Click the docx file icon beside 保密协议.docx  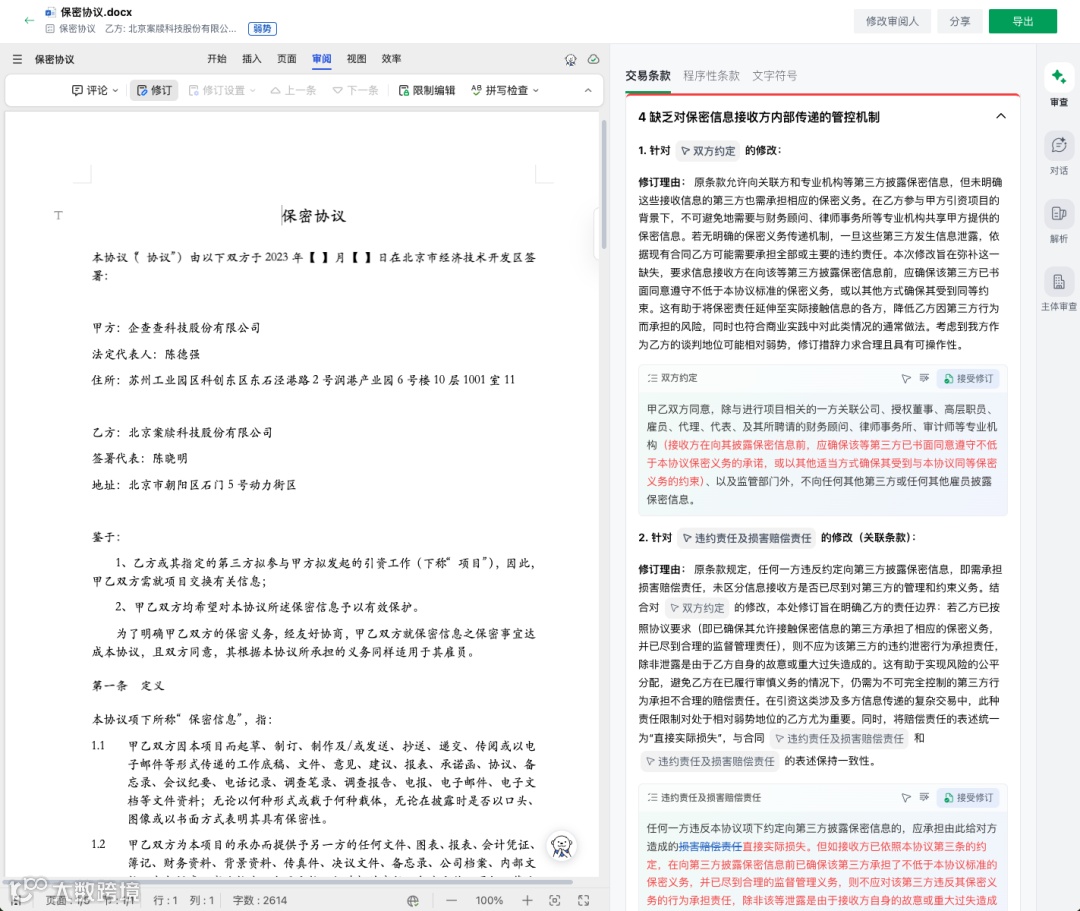coord(50,12)
